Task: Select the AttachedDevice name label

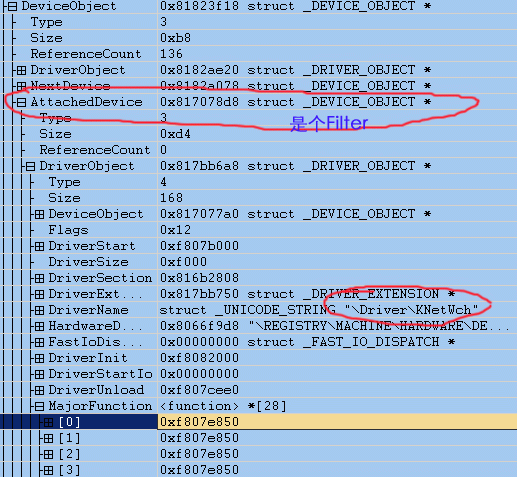Action: [x=86, y=102]
